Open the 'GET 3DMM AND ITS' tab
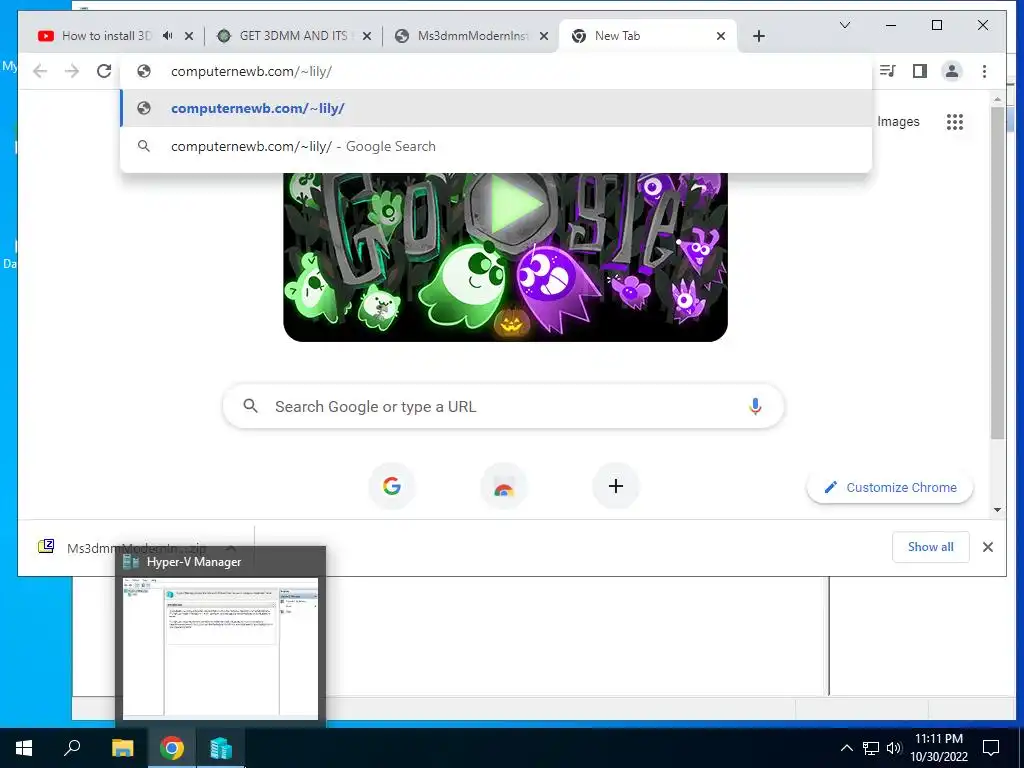 point(287,36)
